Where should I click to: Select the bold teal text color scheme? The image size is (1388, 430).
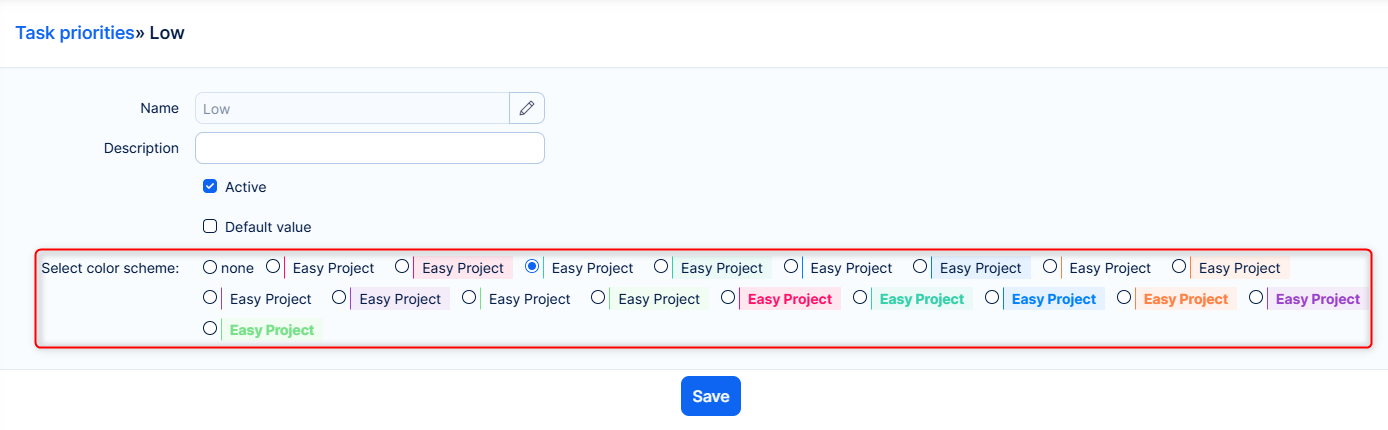pos(860,298)
